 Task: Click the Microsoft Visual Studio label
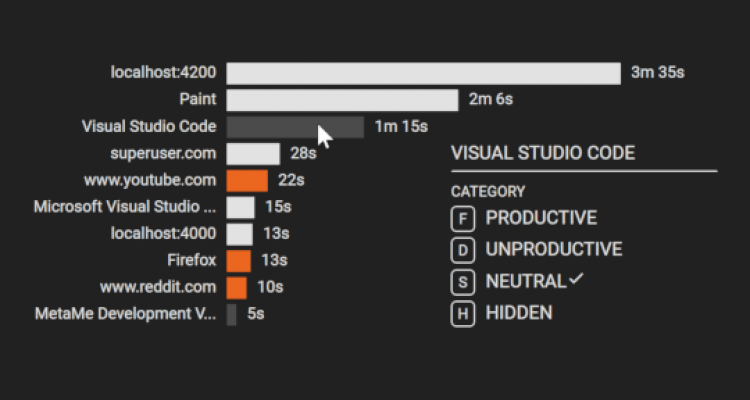(124, 207)
